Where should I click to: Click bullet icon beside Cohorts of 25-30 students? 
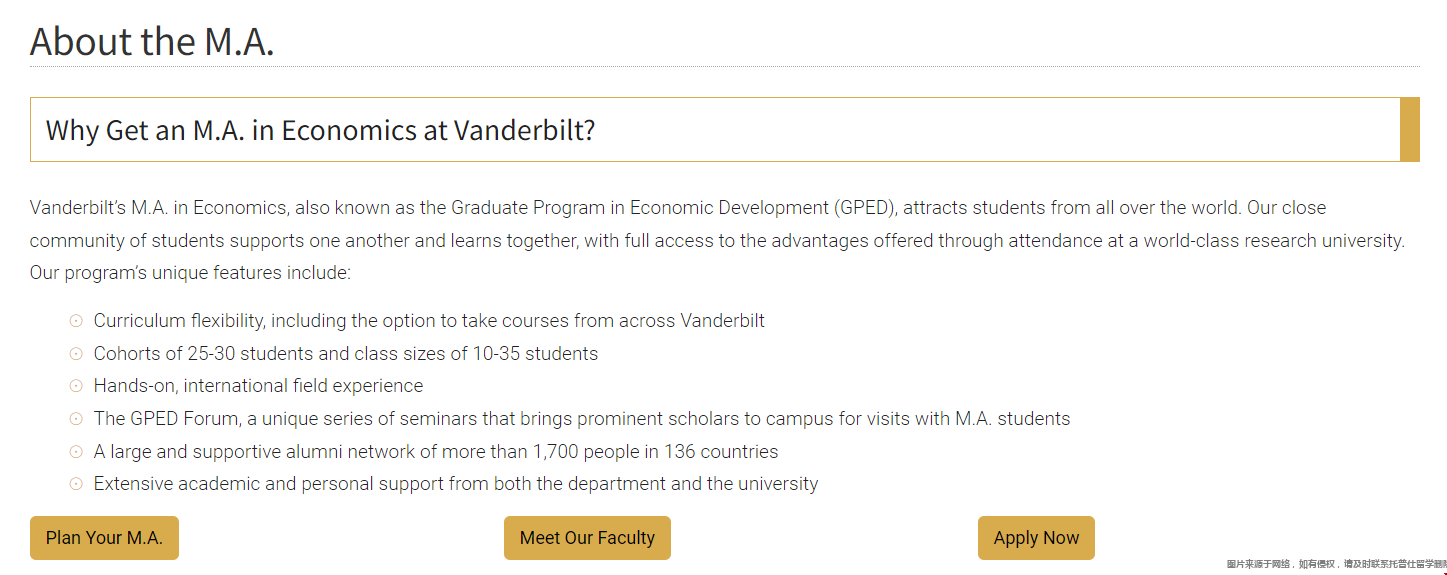76,354
